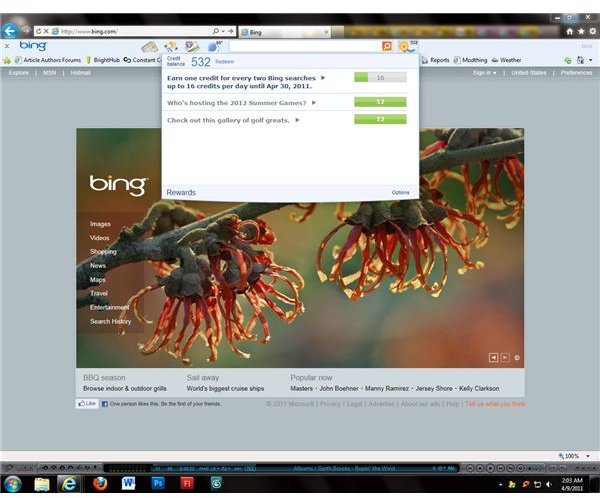This screenshot has height=498, width=600.
Task: Click the golf greats green credit bar
Action: [380, 119]
